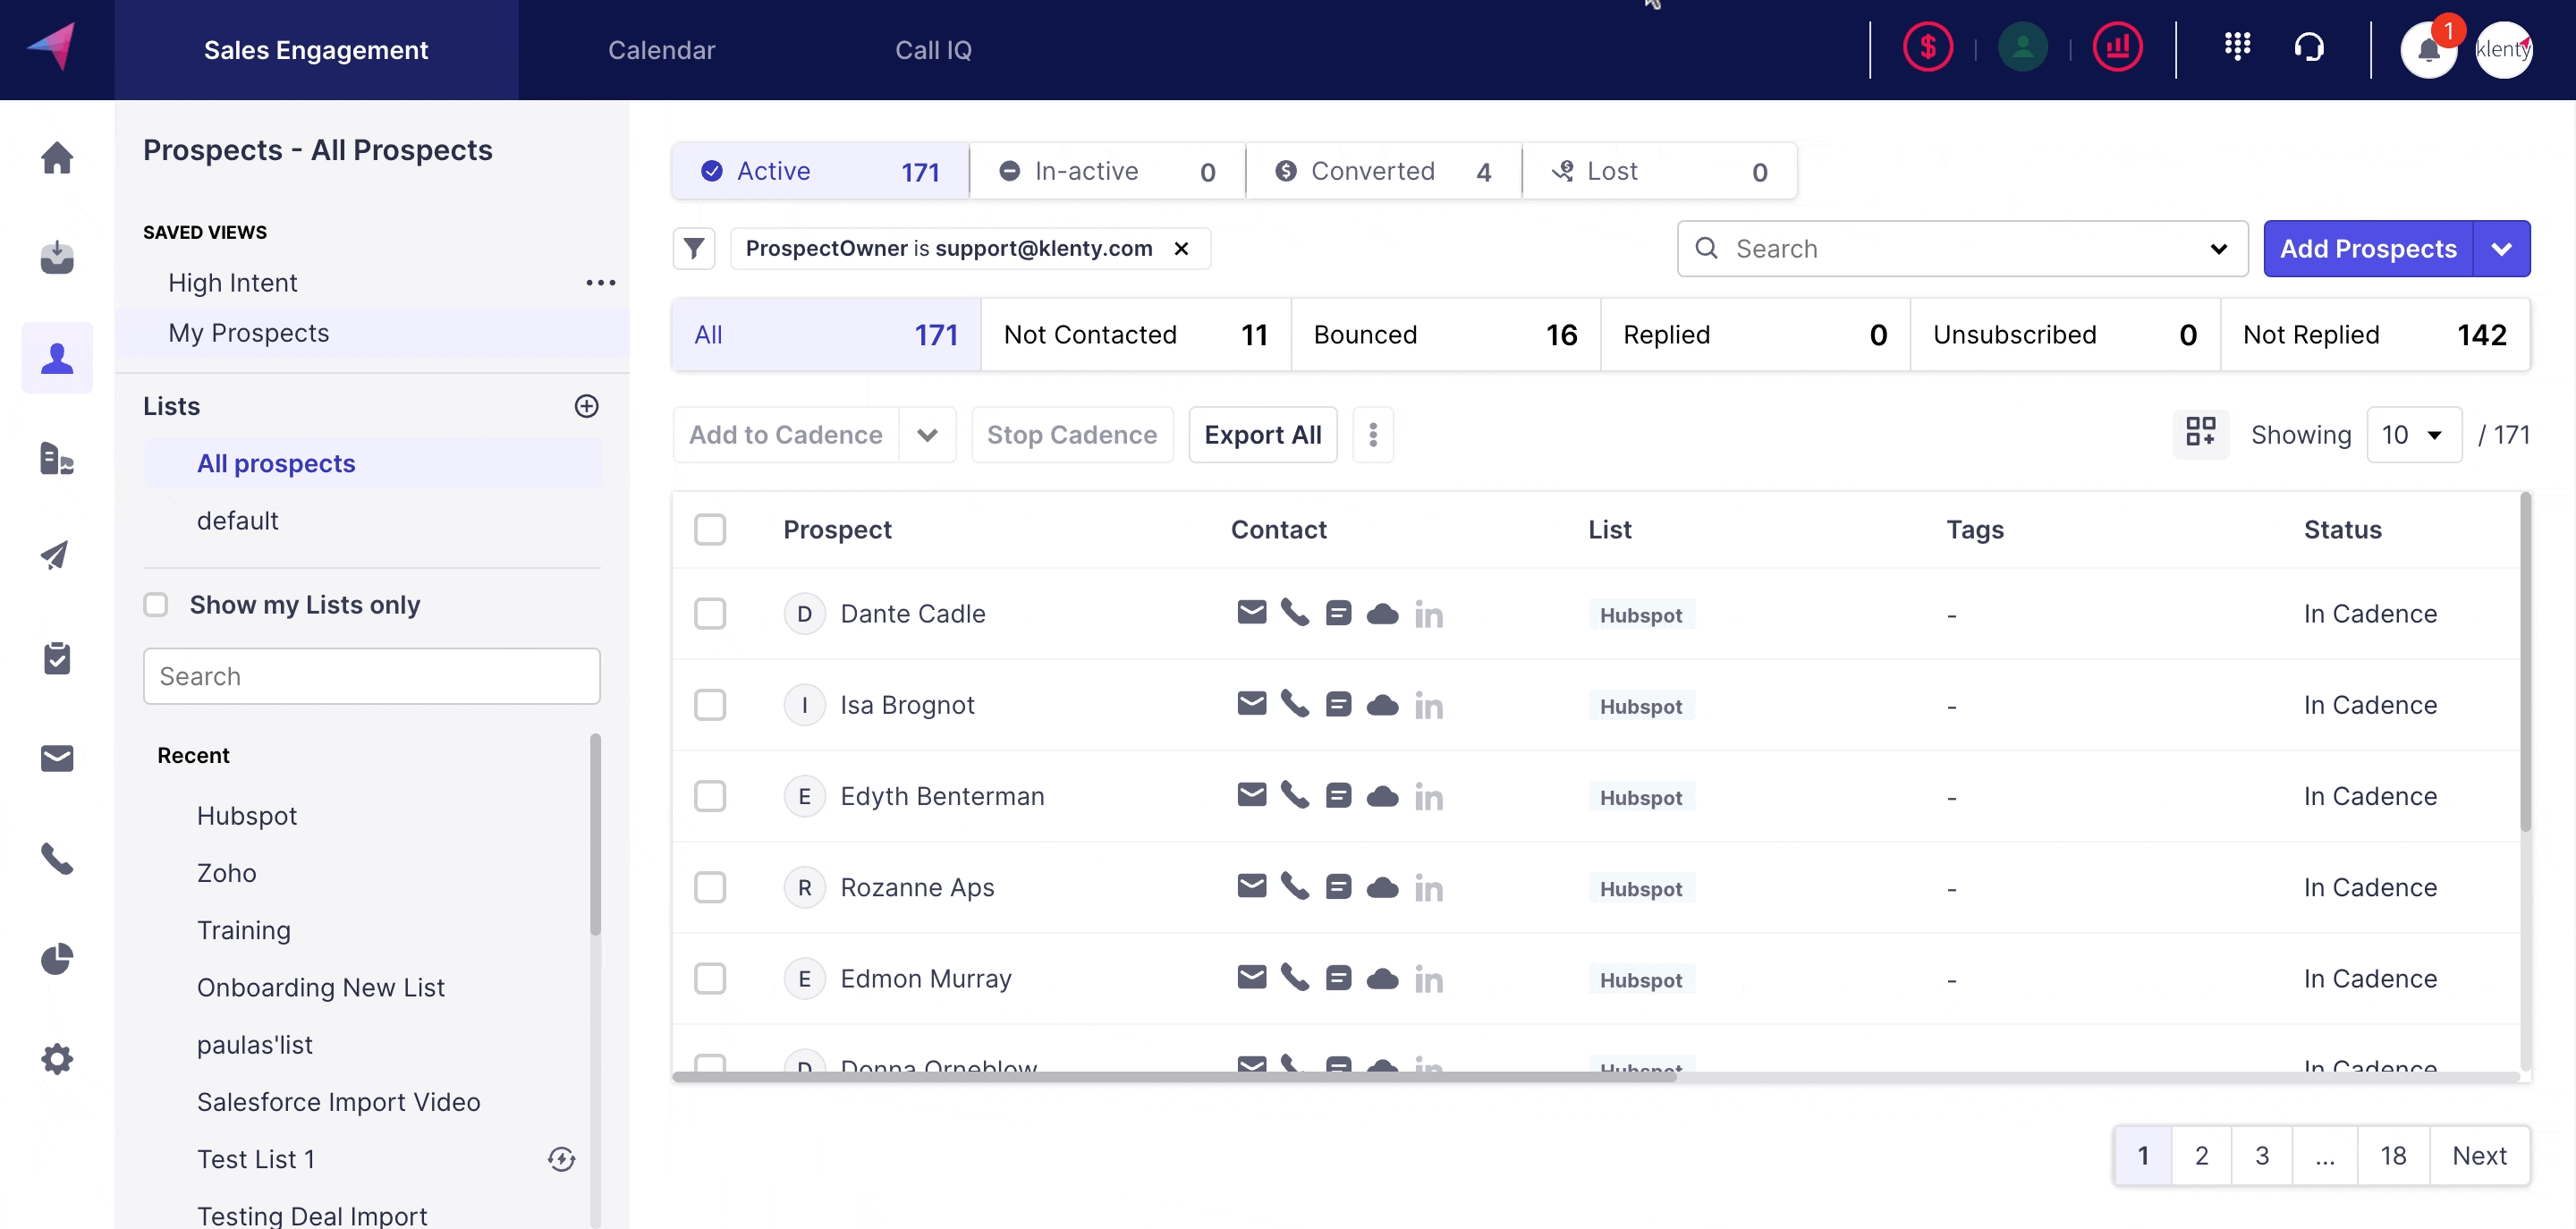The image size is (2576, 1229).
Task: Select the Isa Brognot row checkbox
Action: [x=710, y=705]
